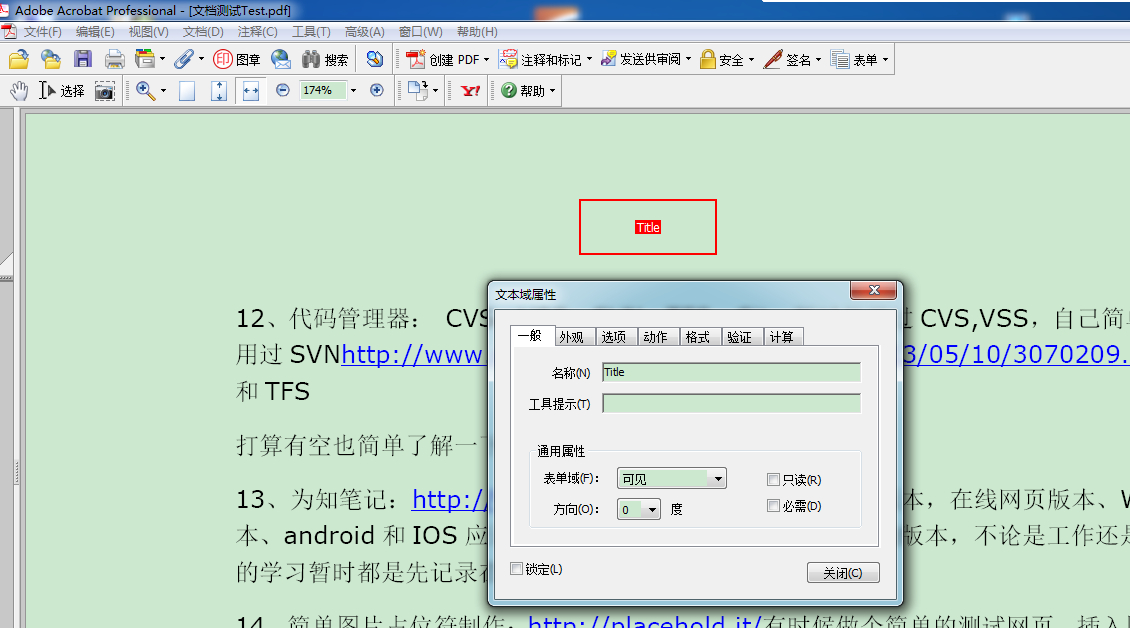The width and height of the screenshot is (1130, 628).
Task: Click the 表单 forms button
Action: (x=854, y=59)
